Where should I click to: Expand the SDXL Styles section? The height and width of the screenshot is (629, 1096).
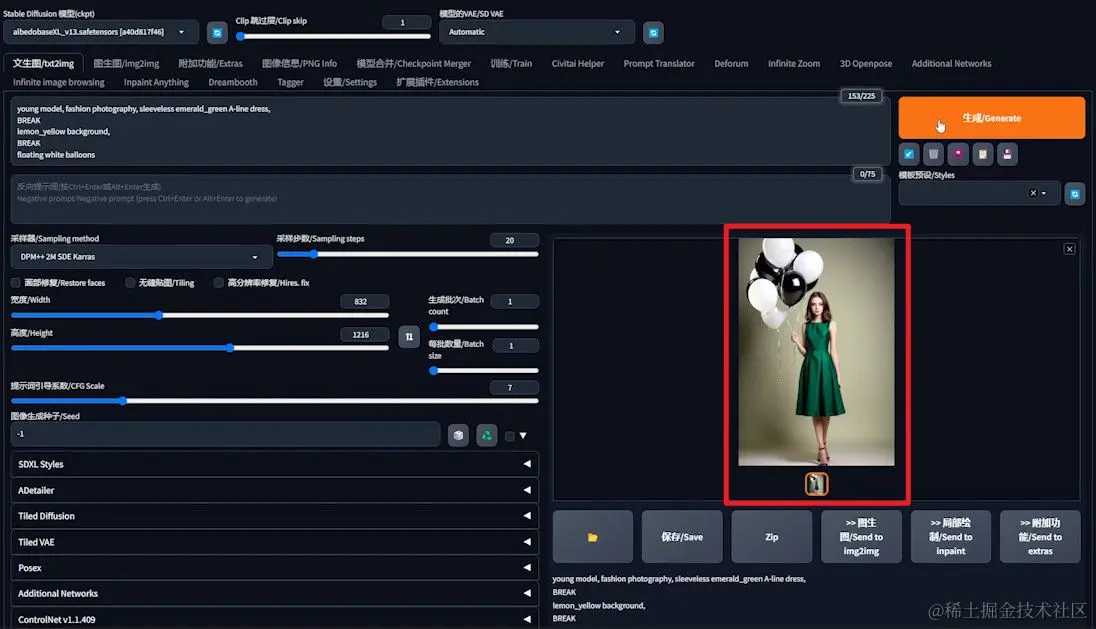[x=274, y=464]
